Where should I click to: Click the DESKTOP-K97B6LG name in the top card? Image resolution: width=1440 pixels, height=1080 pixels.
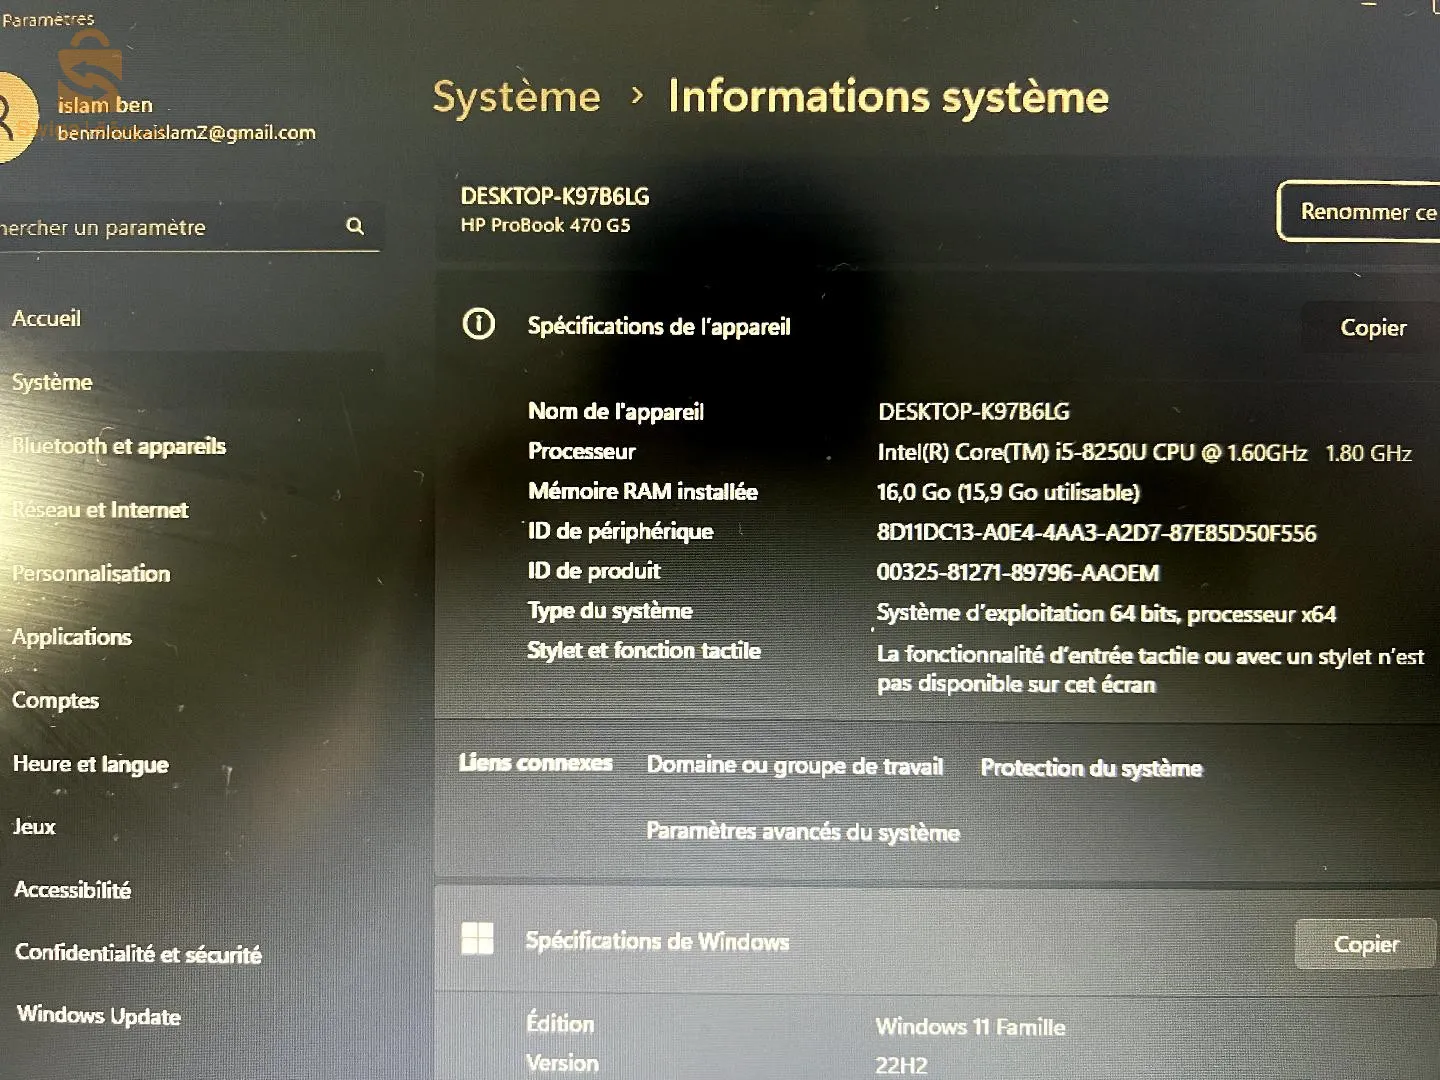tap(555, 196)
